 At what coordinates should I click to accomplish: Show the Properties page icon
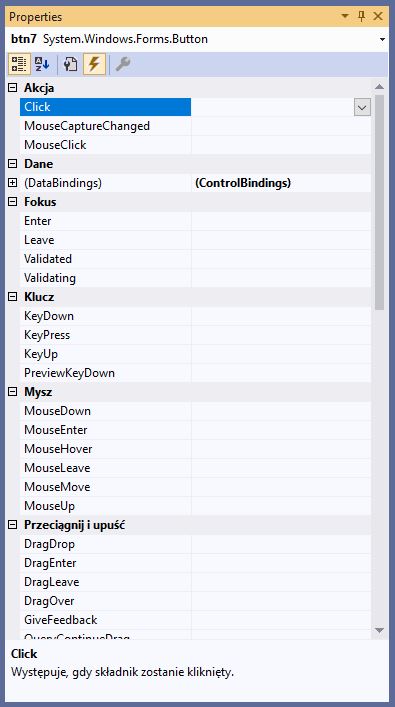point(70,64)
